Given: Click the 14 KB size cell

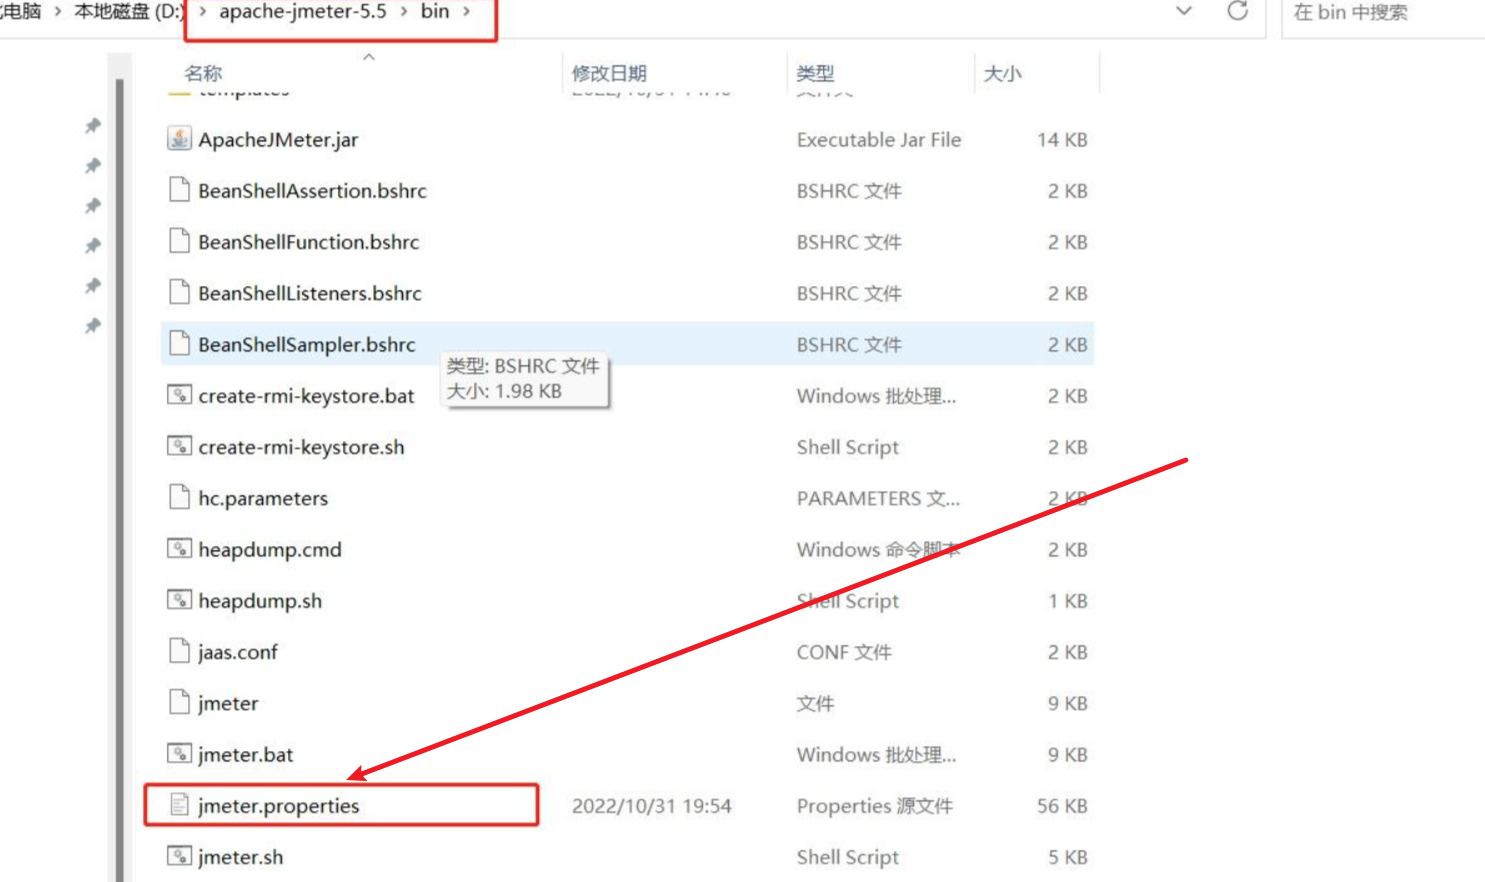Looking at the screenshot, I should click(1062, 140).
